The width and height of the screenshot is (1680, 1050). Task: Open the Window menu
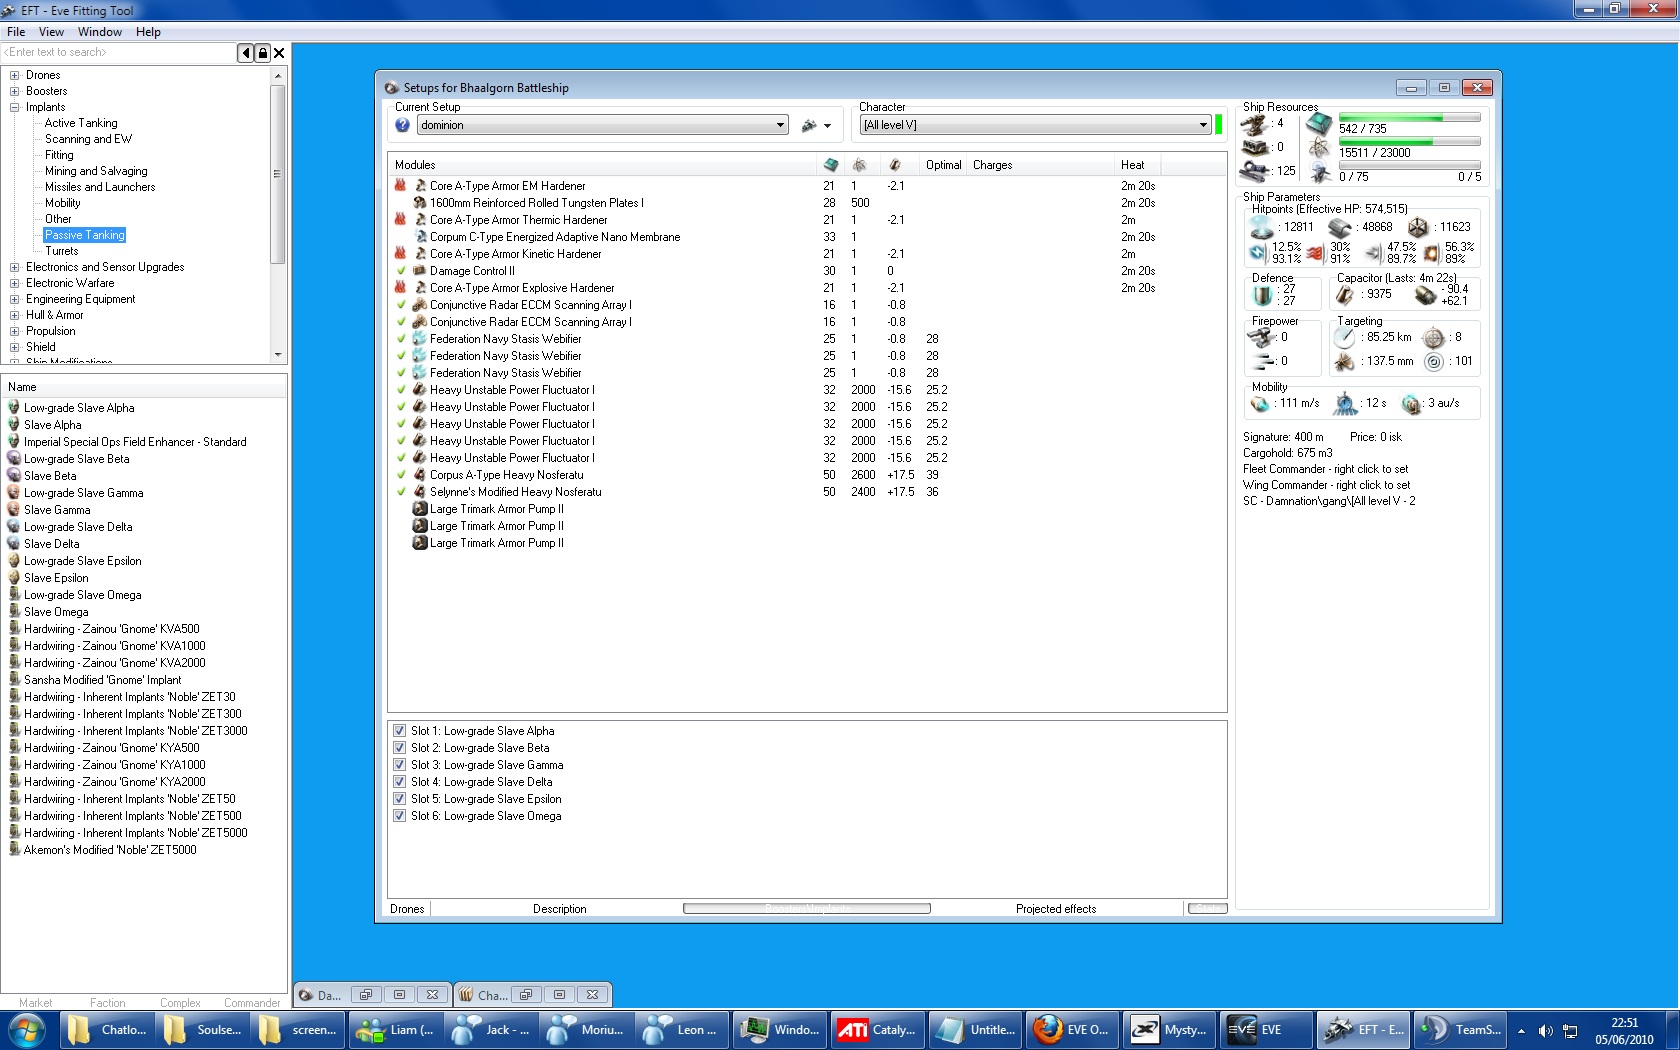coord(100,32)
